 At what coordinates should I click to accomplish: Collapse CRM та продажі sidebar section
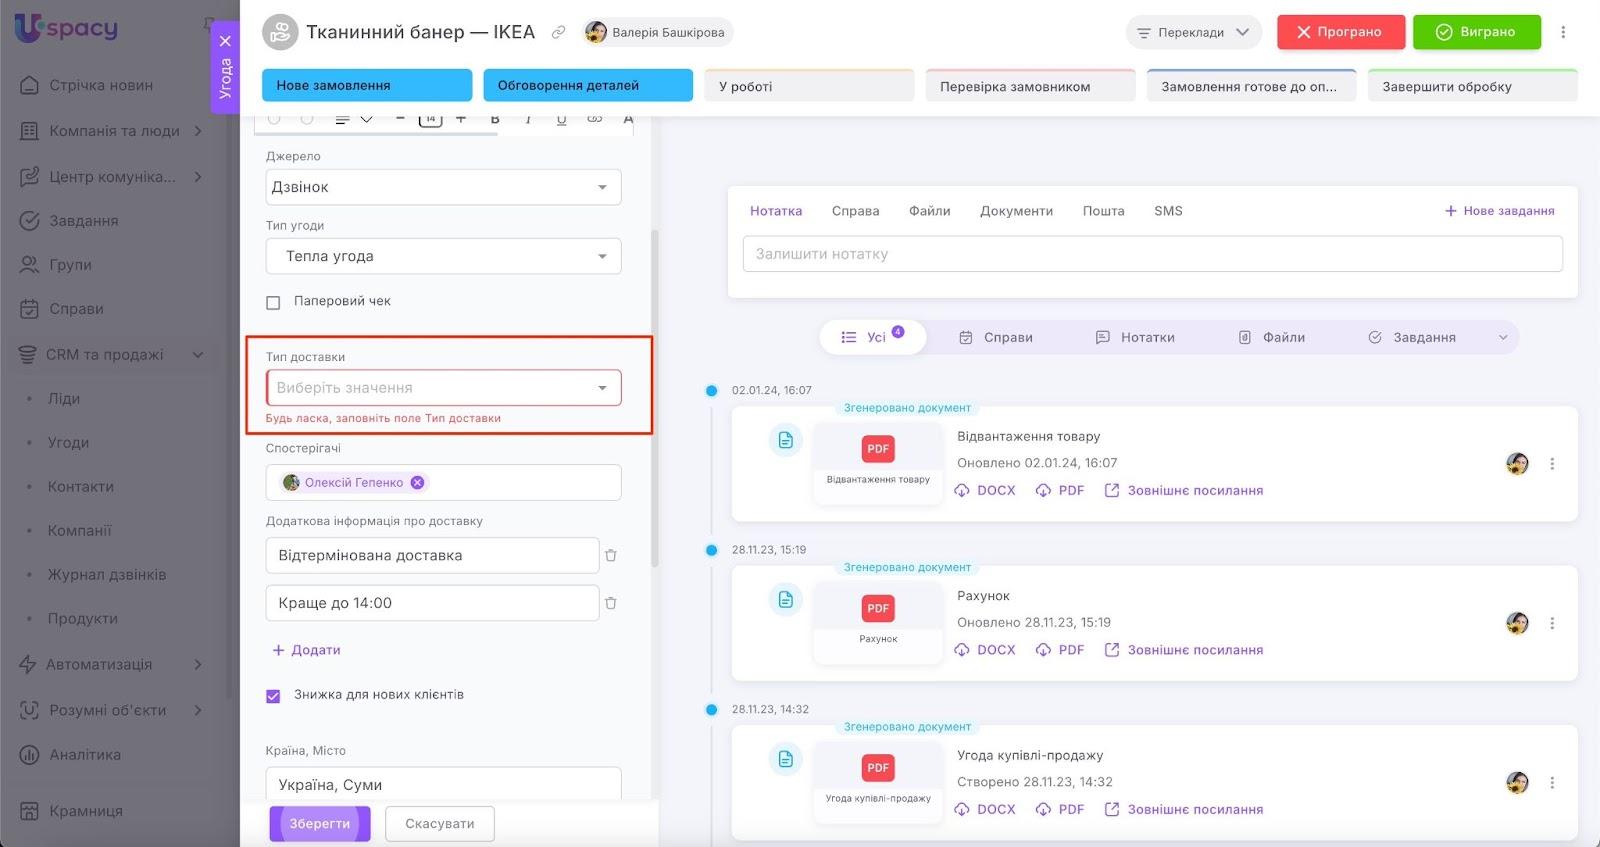[198, 355]
